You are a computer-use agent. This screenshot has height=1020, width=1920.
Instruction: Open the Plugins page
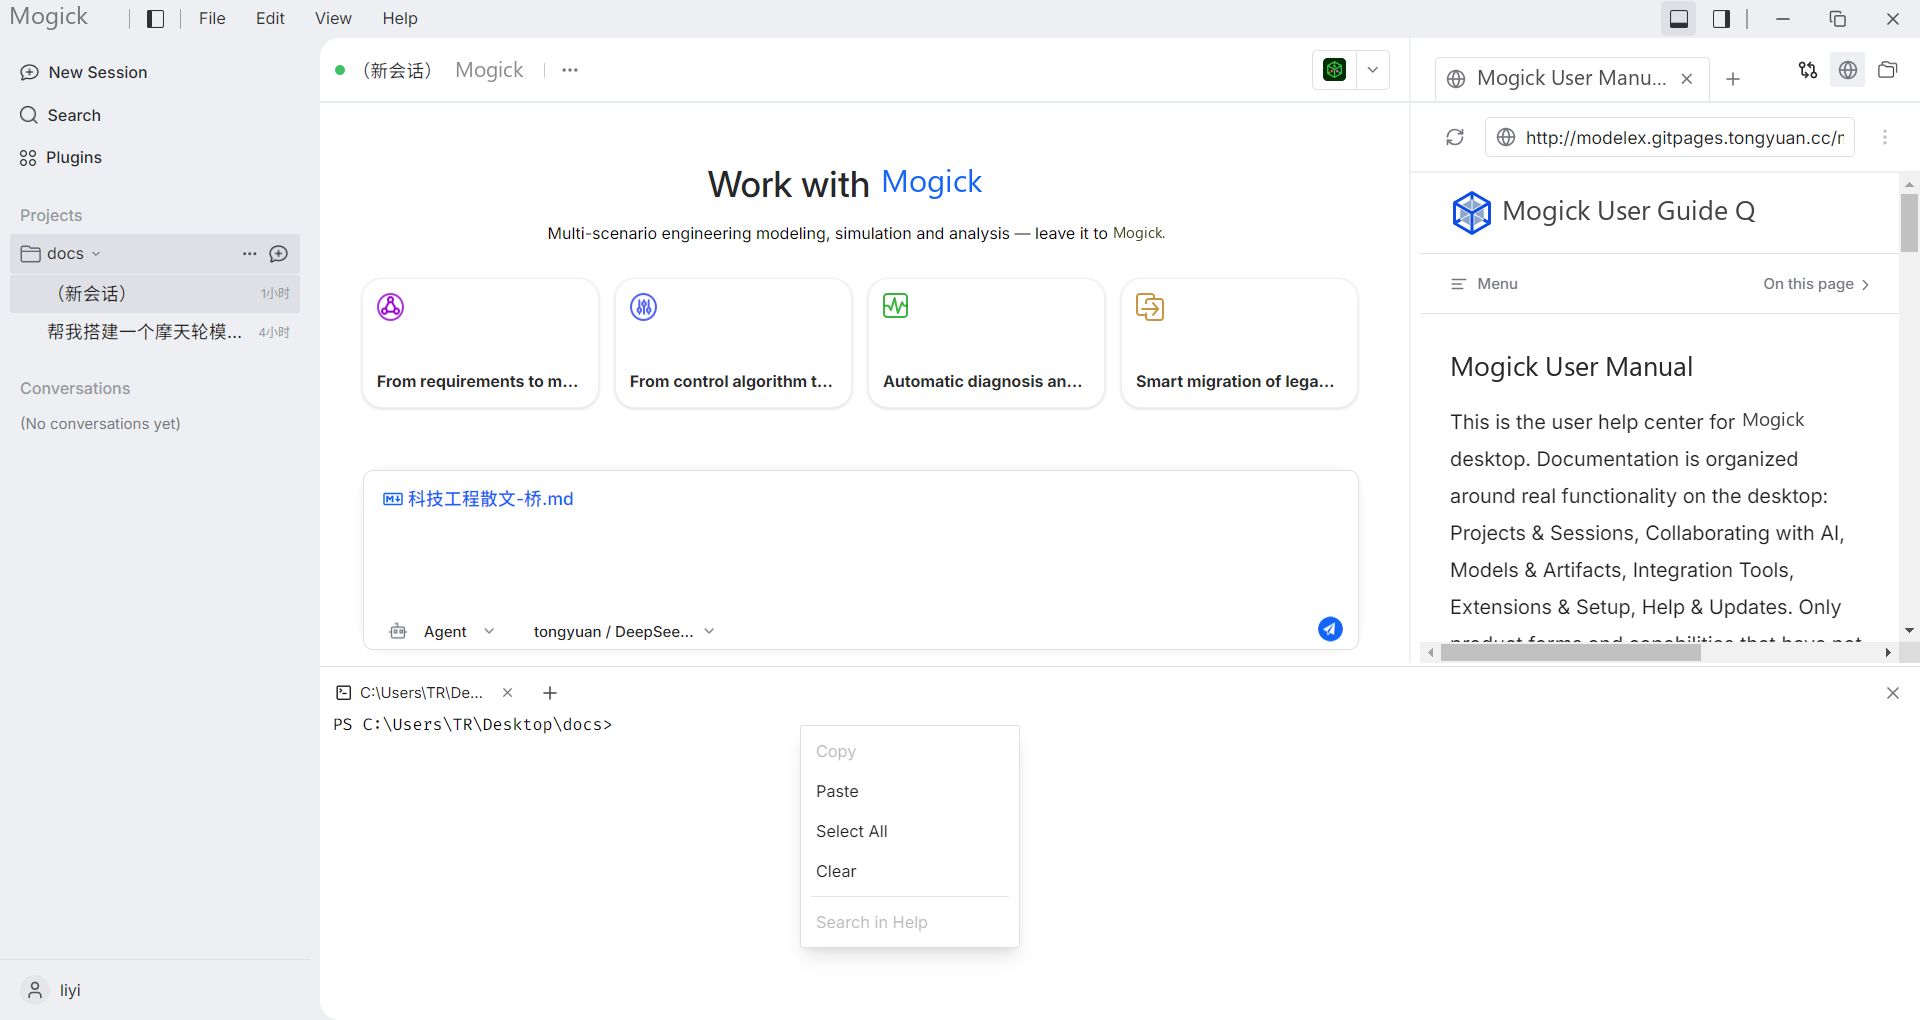61,157
